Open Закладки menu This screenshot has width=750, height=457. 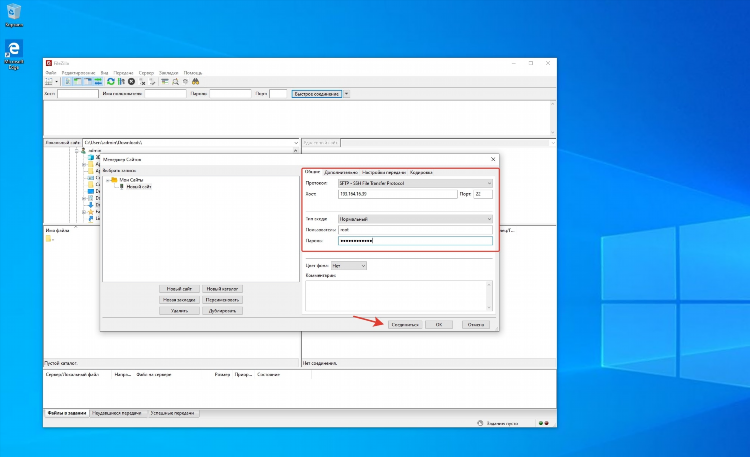[169, 73]
